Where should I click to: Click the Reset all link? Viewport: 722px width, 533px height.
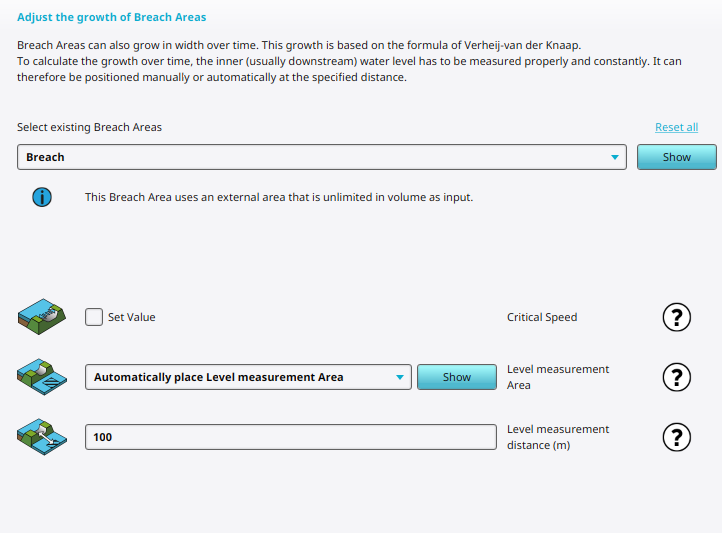pos(676,127)
